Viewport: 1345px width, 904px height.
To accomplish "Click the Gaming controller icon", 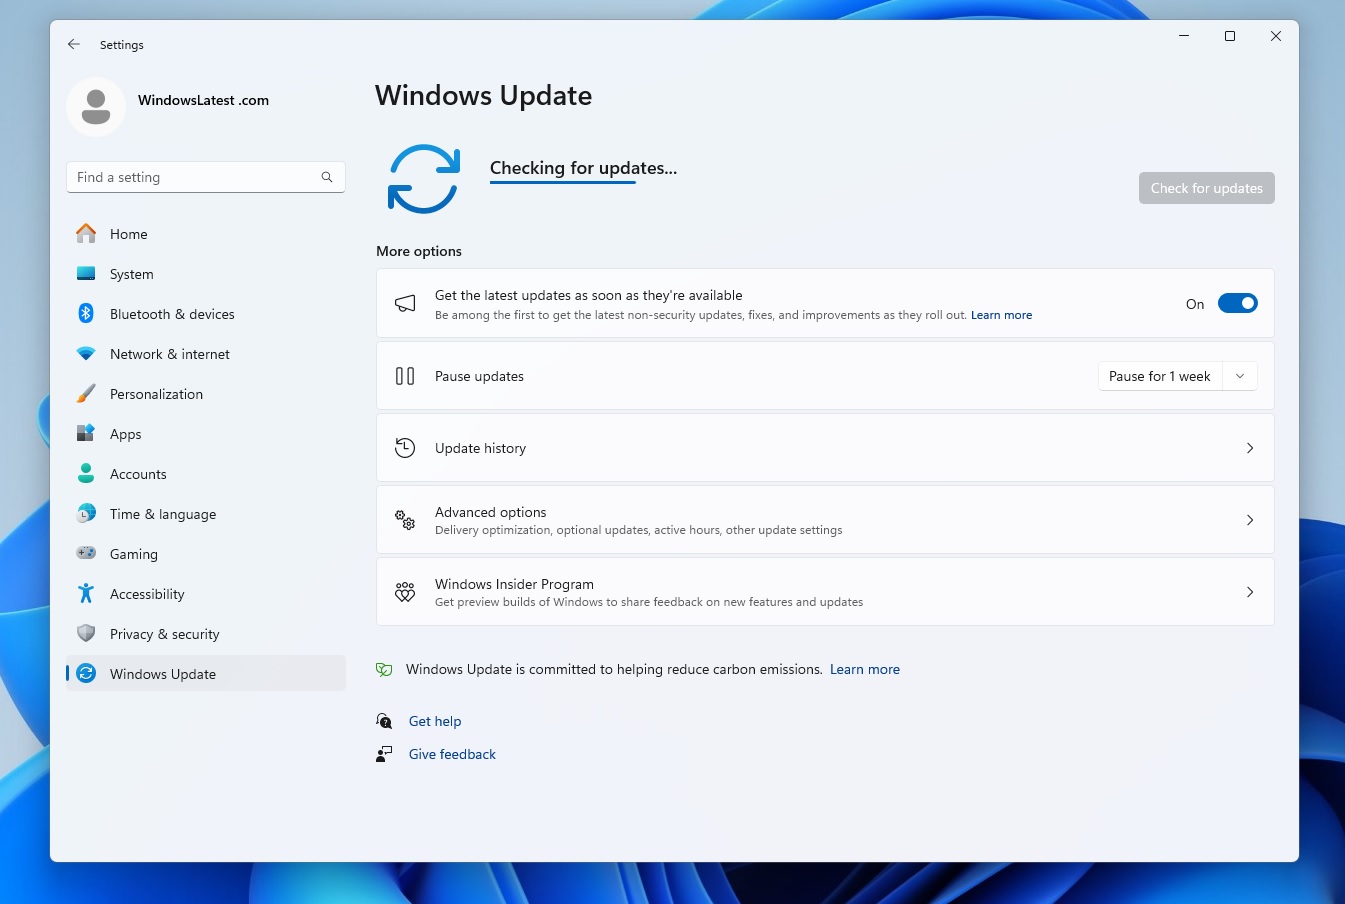I will (86, 554).
